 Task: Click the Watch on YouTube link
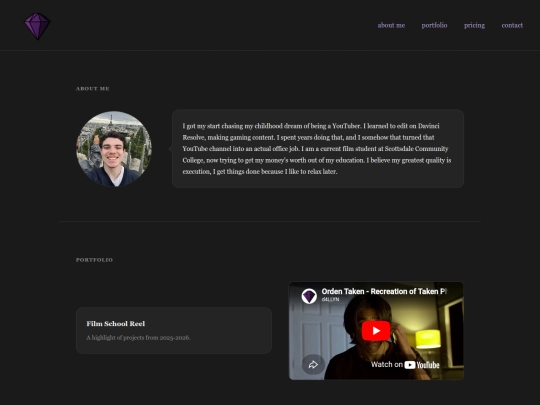point(405,365)
